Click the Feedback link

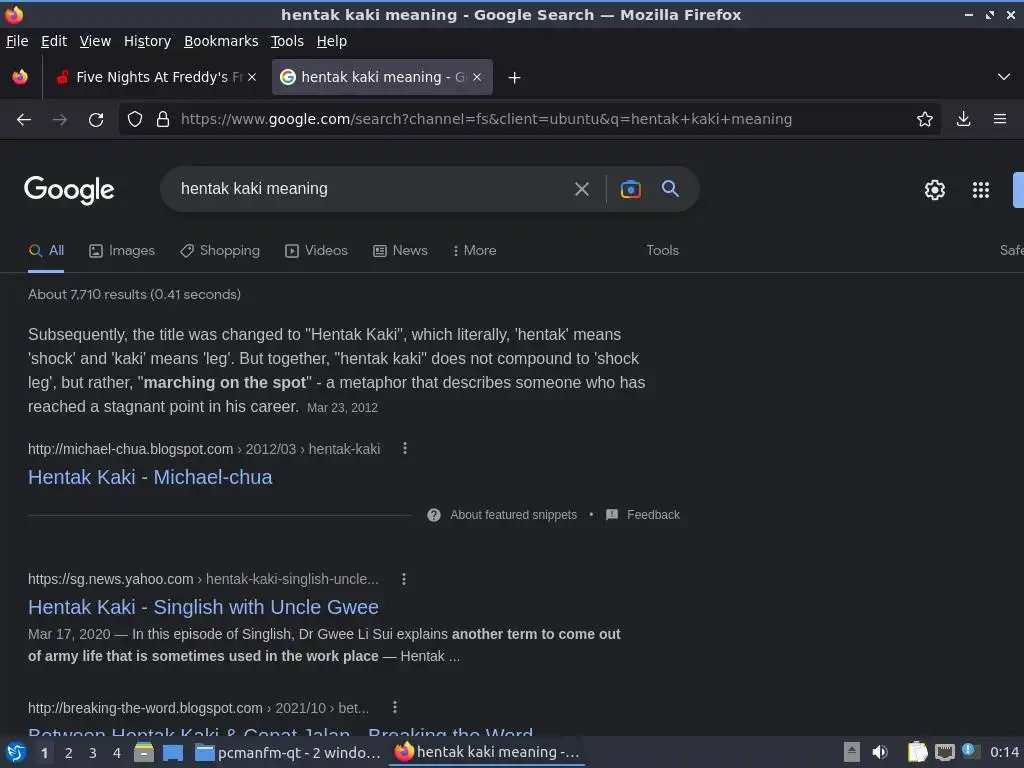click(653, 515)
